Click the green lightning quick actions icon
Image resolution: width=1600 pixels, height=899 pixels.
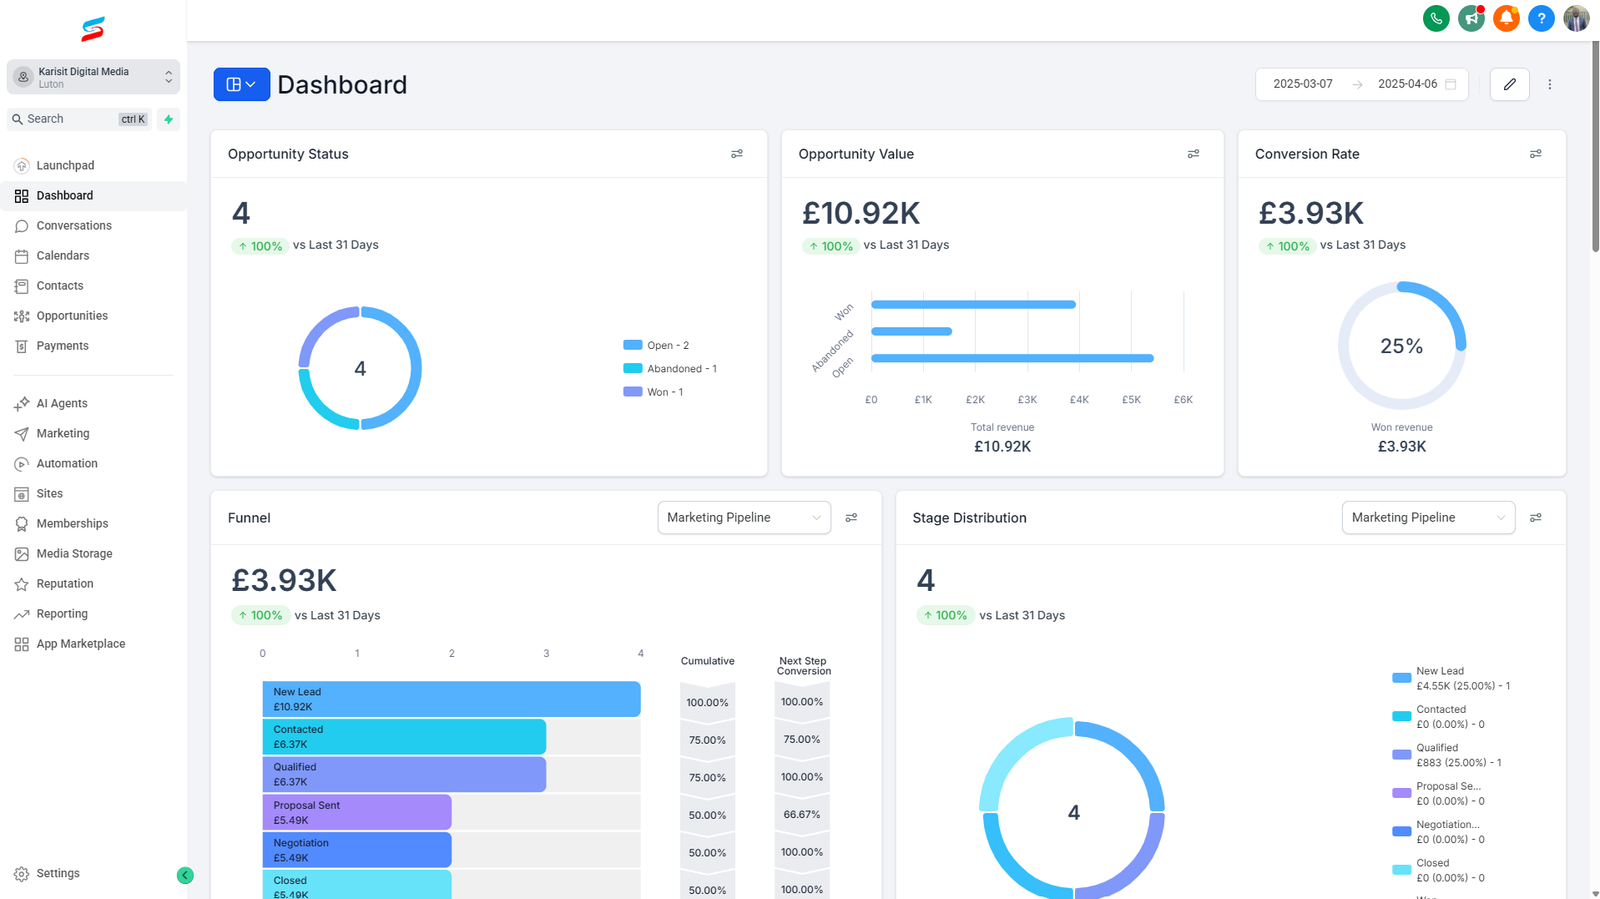(x=169, y=119)
